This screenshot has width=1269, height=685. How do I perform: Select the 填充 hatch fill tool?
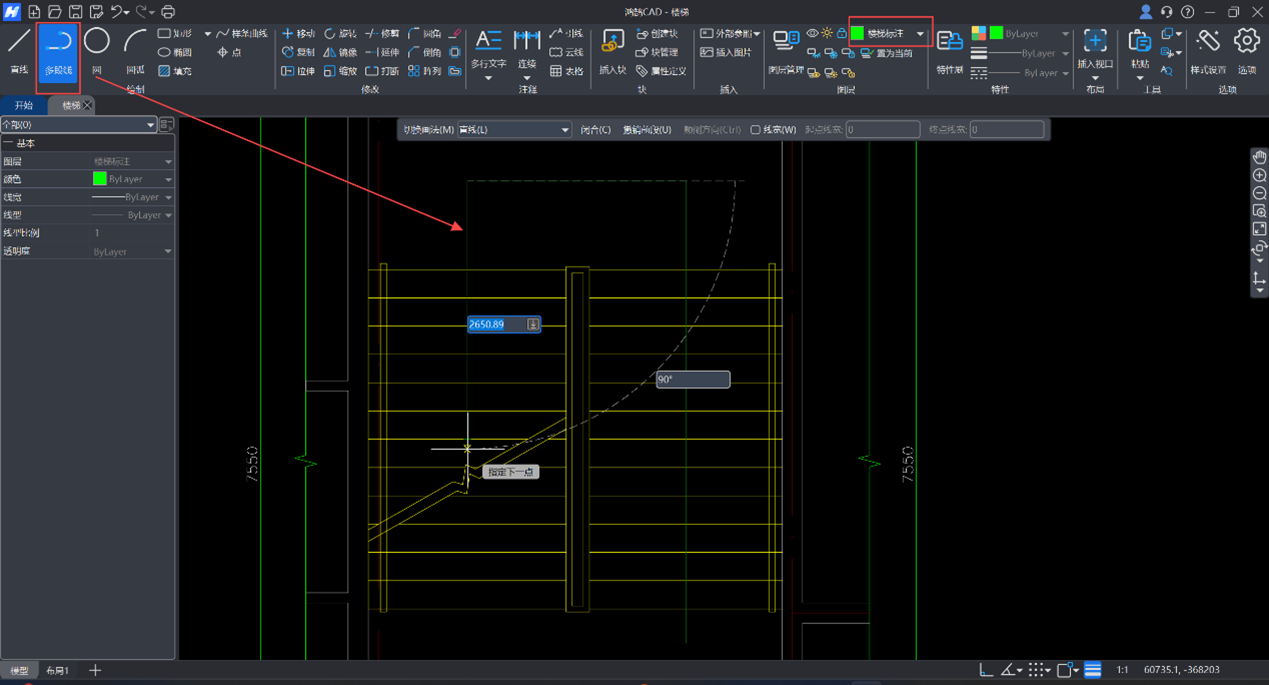tap(174, 71)
